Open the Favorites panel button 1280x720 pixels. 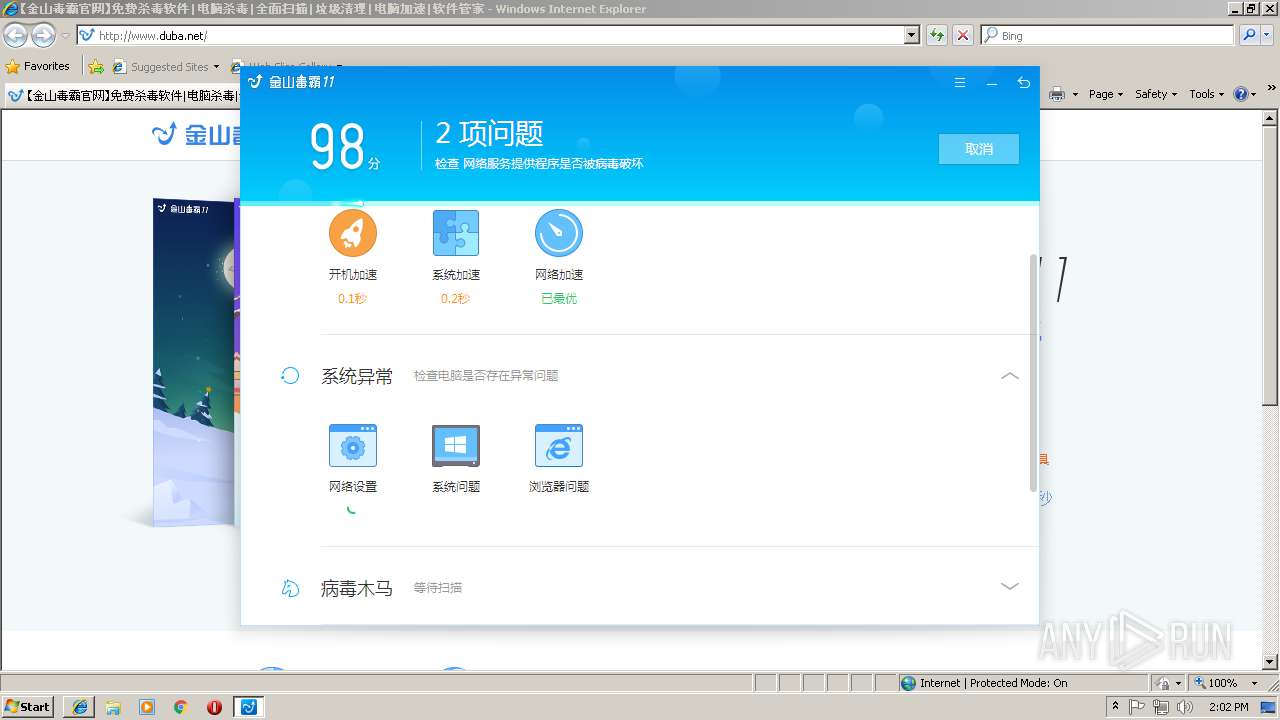point(38,66)
